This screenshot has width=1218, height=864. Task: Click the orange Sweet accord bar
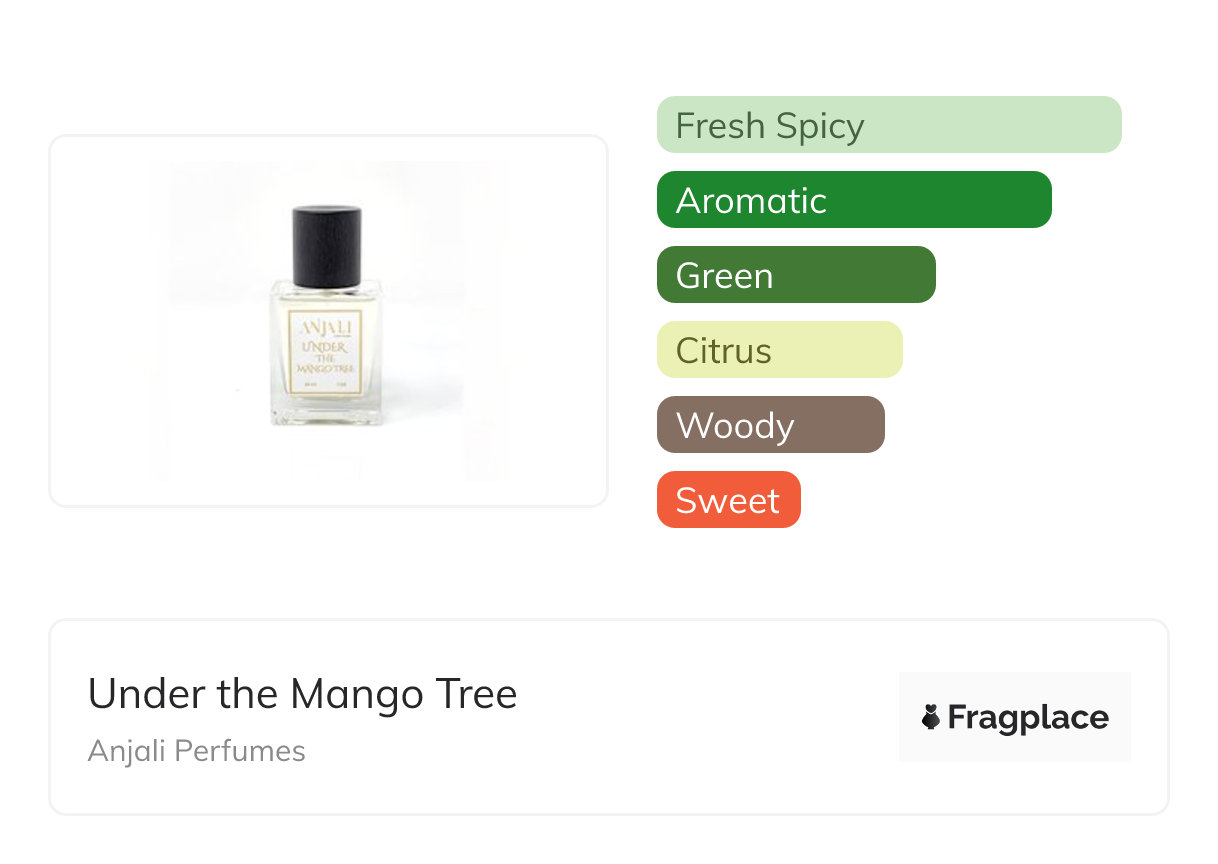[728, 500]
